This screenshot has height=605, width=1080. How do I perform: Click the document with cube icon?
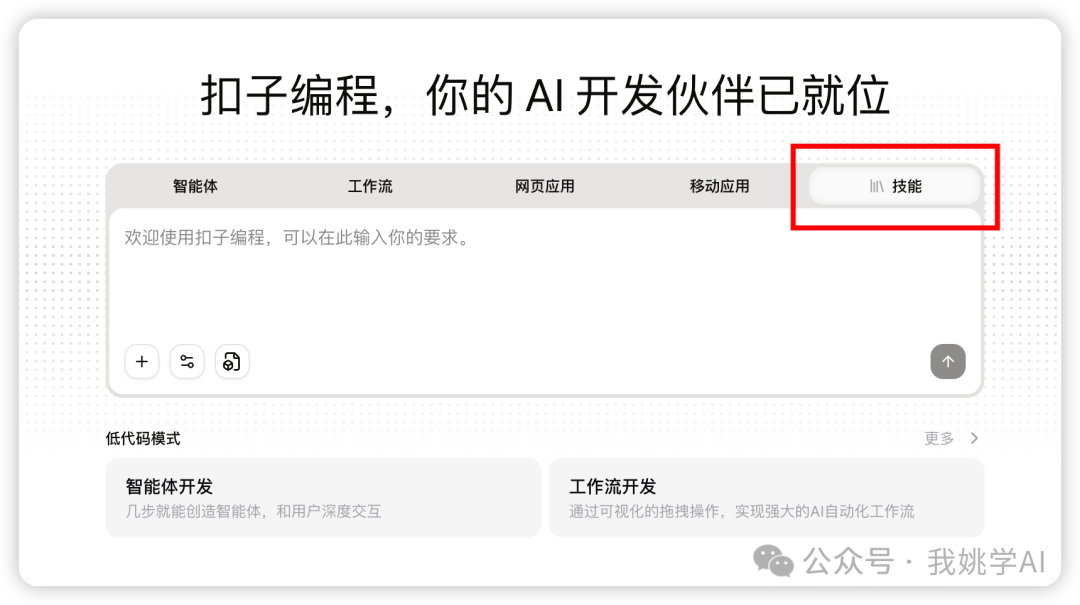(231, 362)
